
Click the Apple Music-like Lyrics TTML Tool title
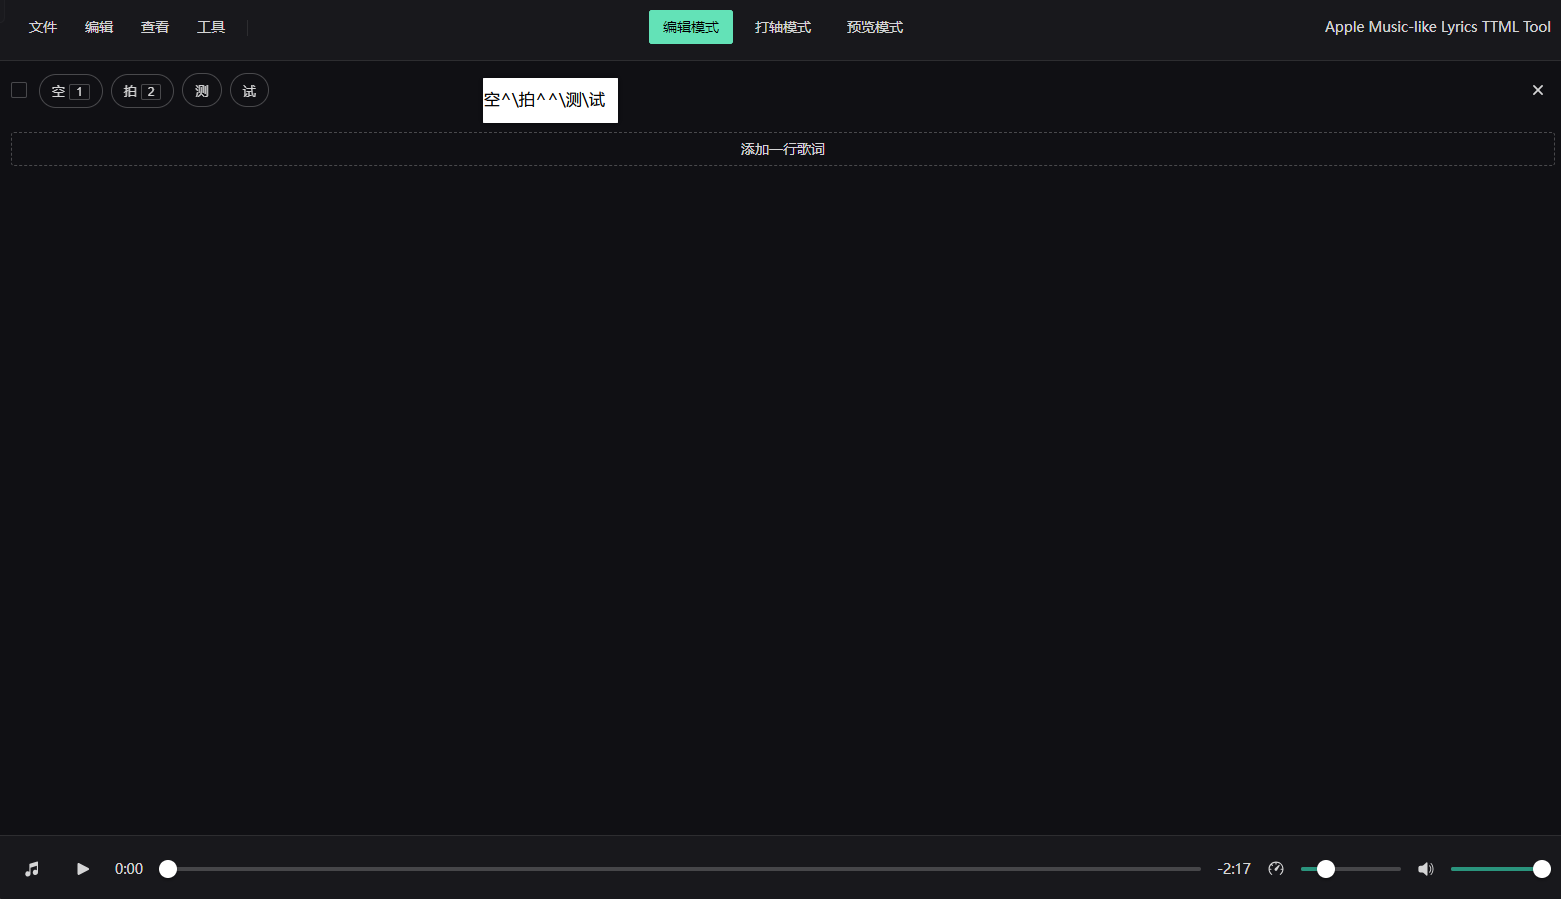[1437, 27]
